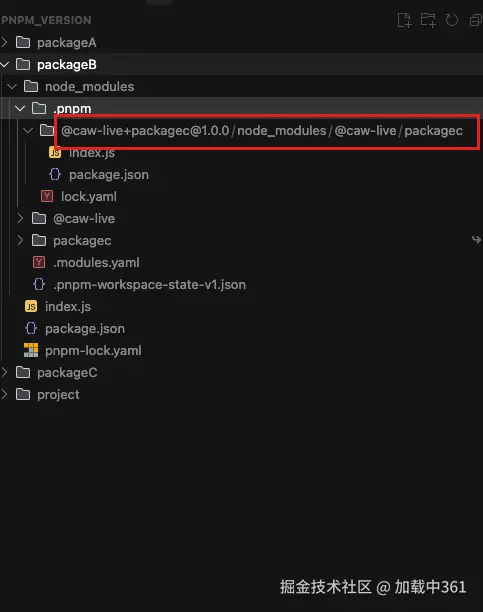Click the trailing 'packagec' segment in compact path

pos(433,131)
